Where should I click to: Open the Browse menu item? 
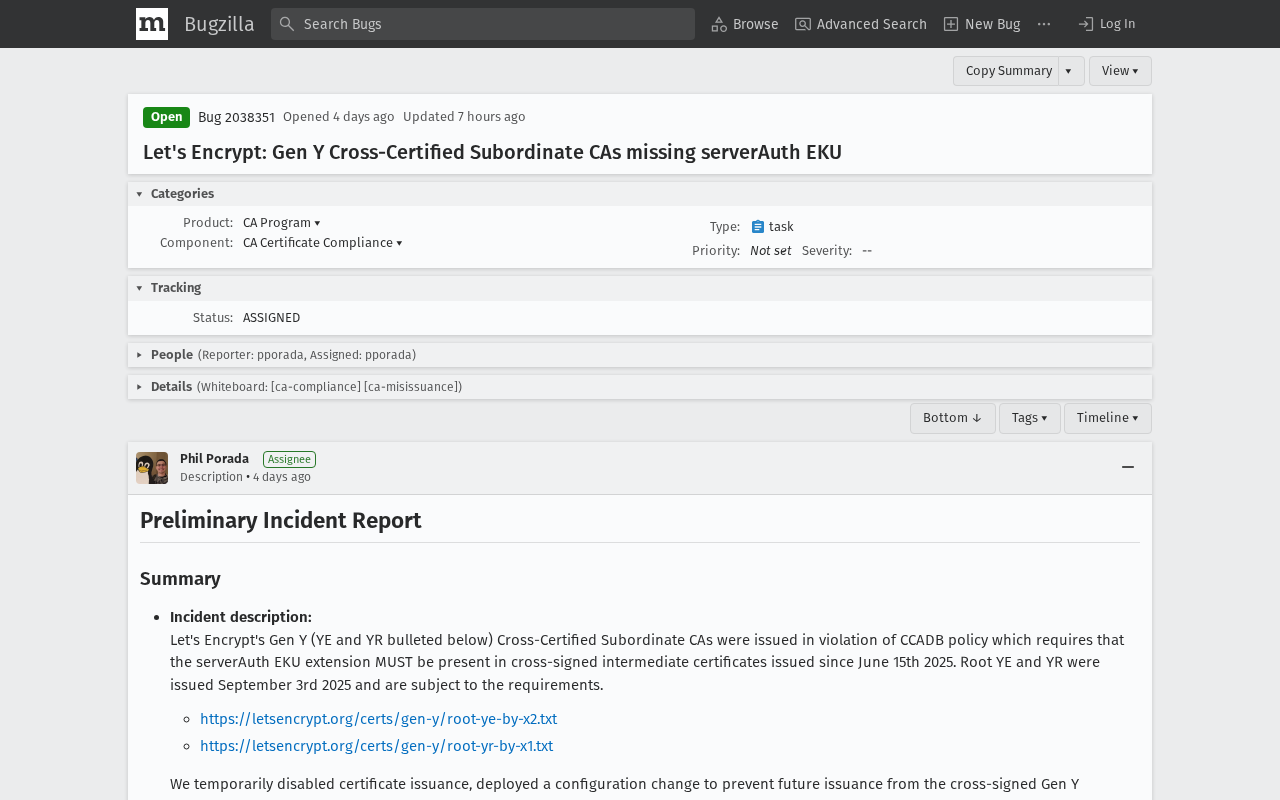click(x=745, y=24)
